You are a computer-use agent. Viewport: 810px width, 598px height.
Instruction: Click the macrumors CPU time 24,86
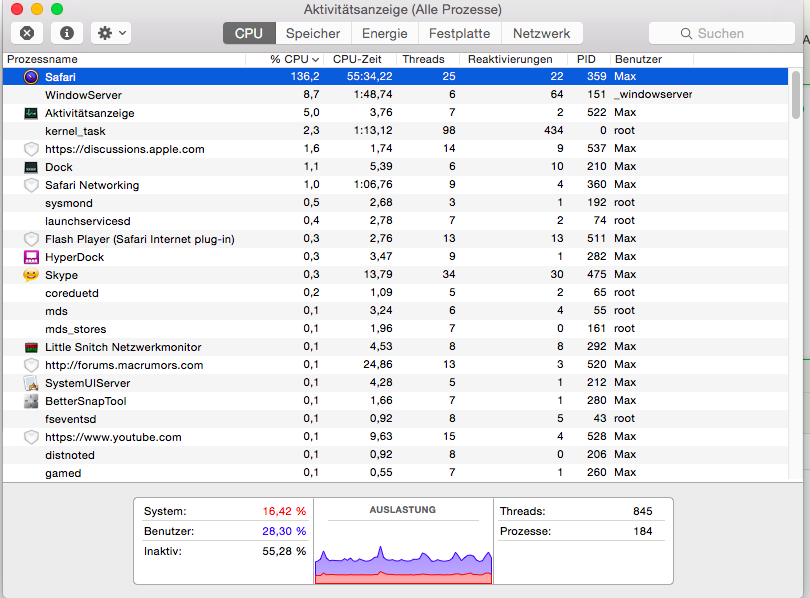tap(378, 365)
